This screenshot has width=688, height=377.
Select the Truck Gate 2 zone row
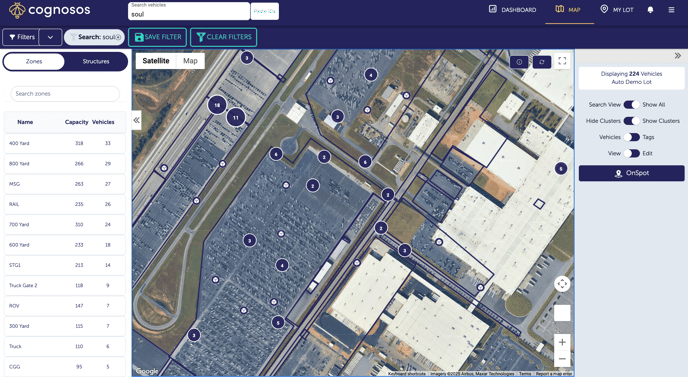65,285
